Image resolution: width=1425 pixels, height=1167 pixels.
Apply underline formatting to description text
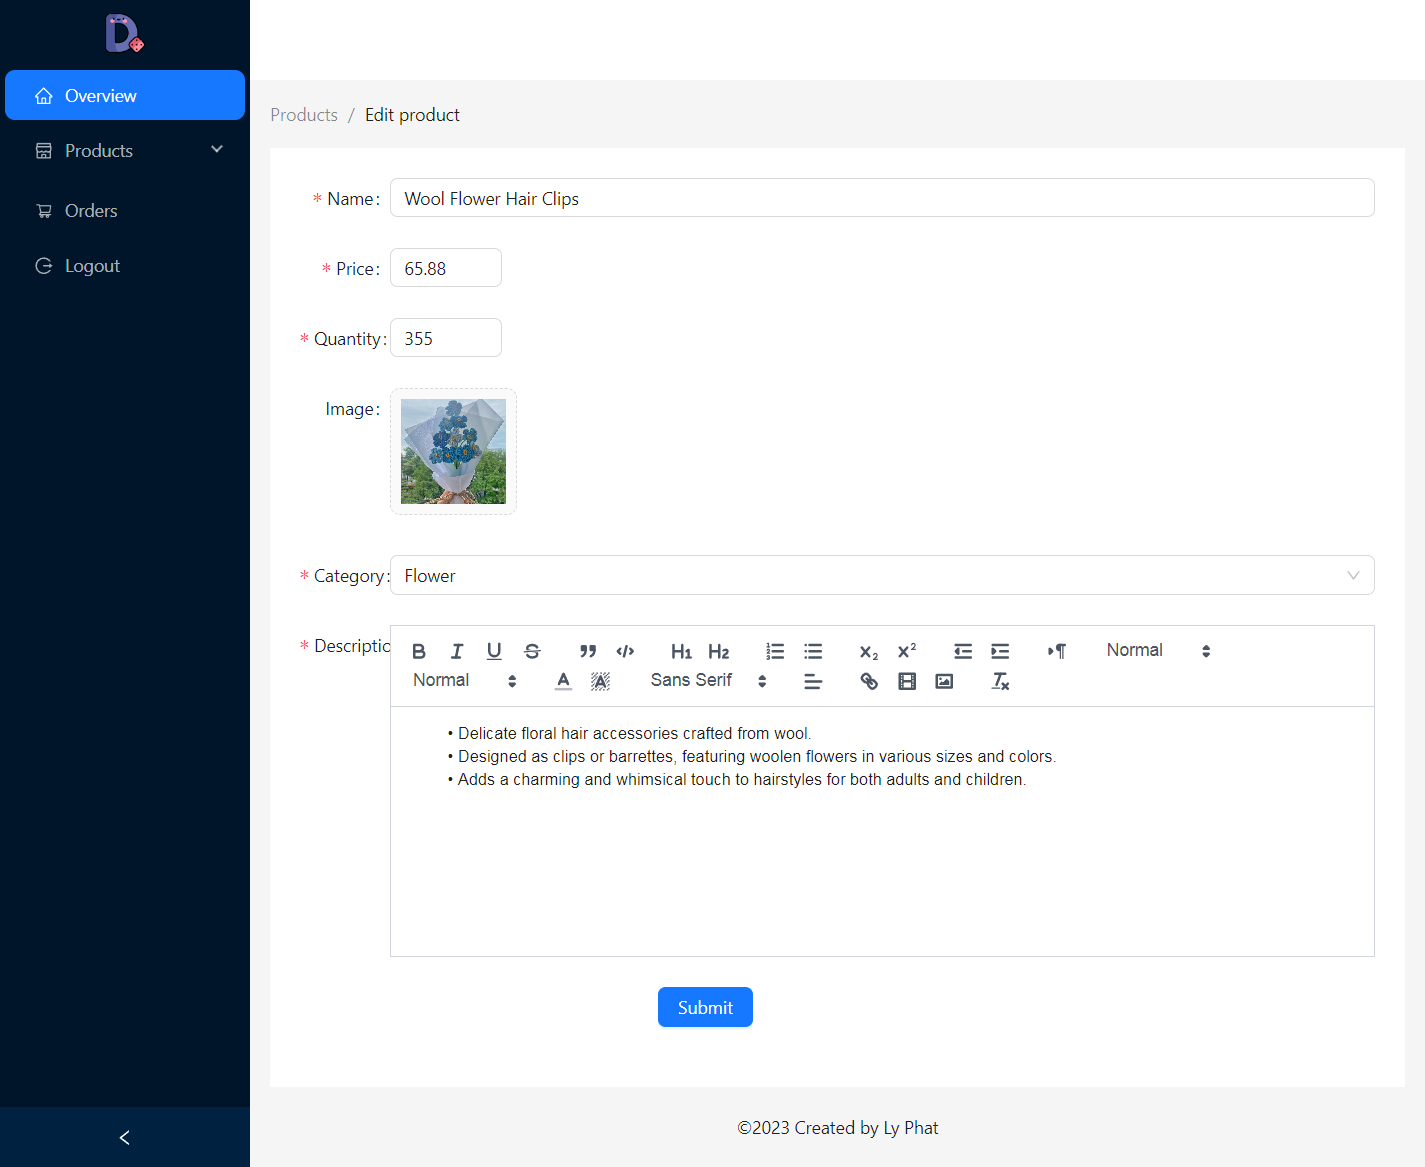(494, 650)
